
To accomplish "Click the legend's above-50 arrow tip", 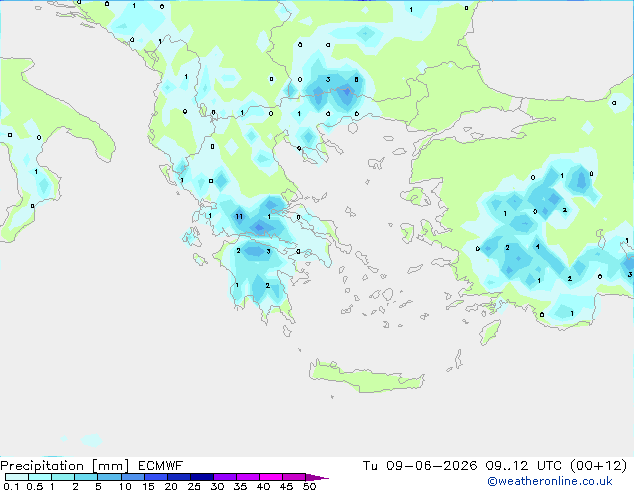I will tap(317, 477).
